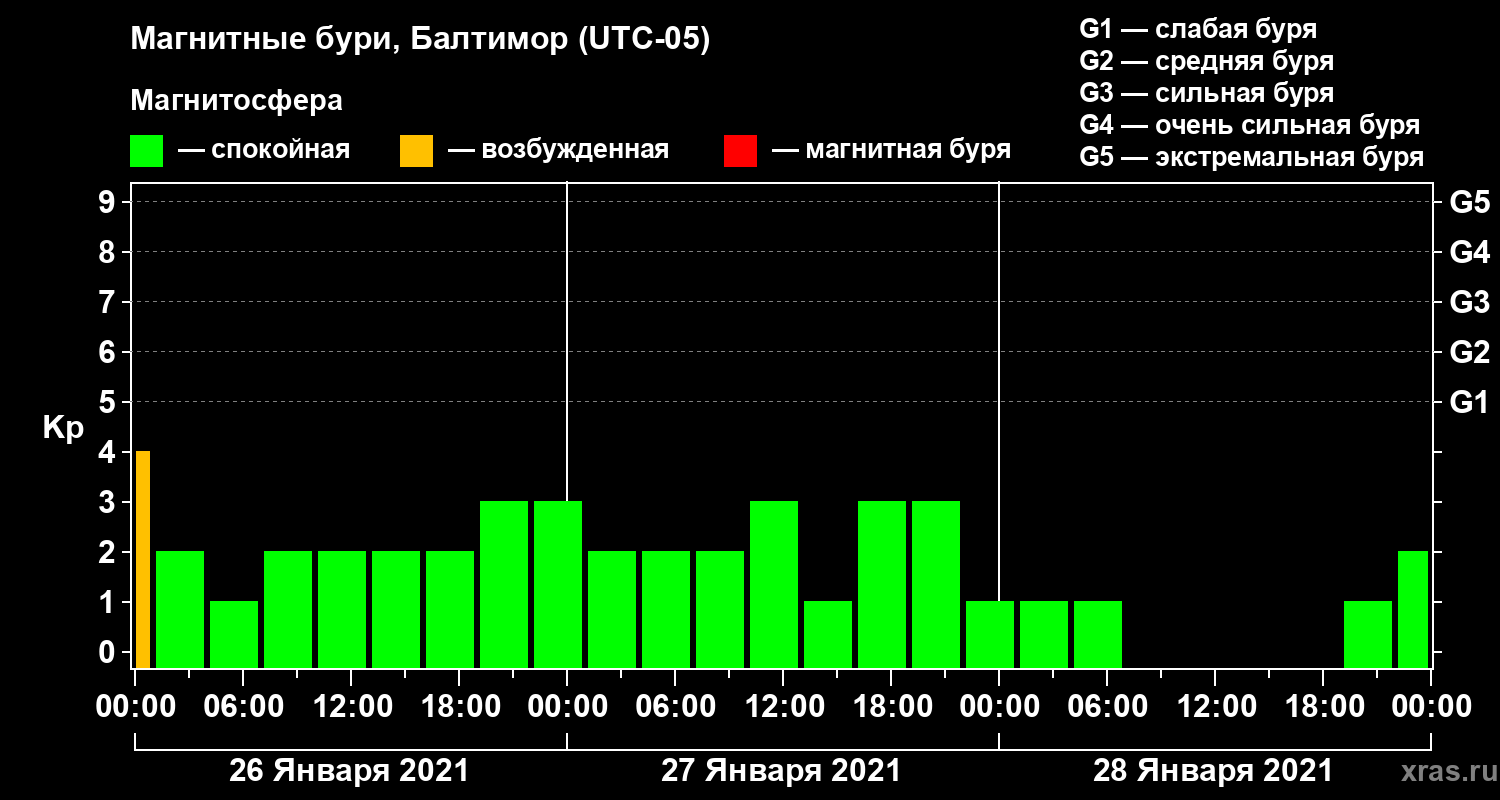Click the red 'магнитная буря' legend swatch
1500x800 pixels.
740,151
